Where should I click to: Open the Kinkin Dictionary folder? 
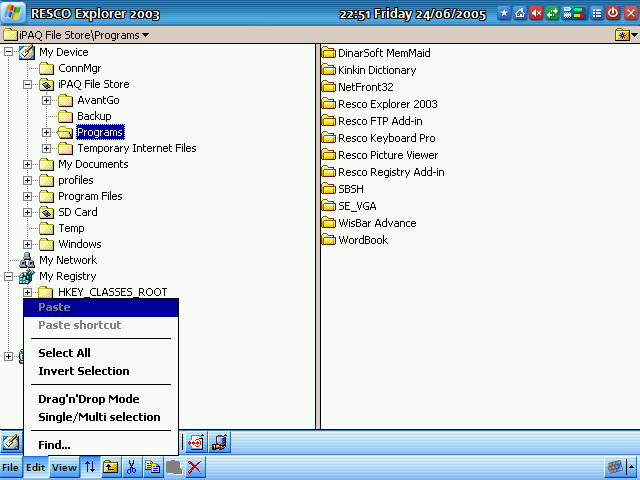[369, 70]
